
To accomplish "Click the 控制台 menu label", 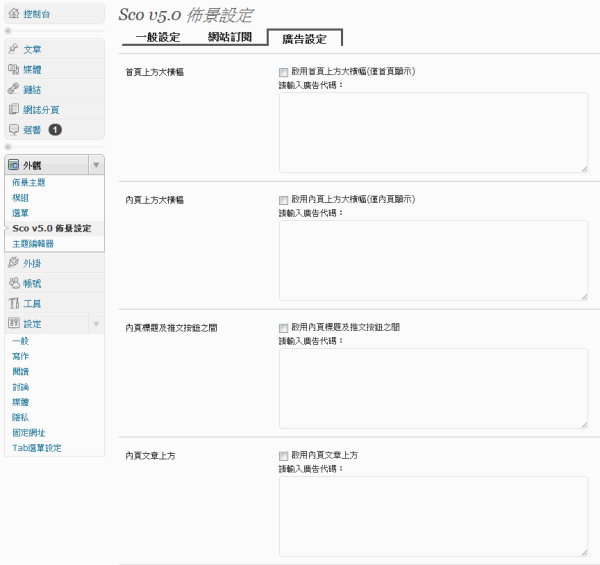I will (37, 14).
